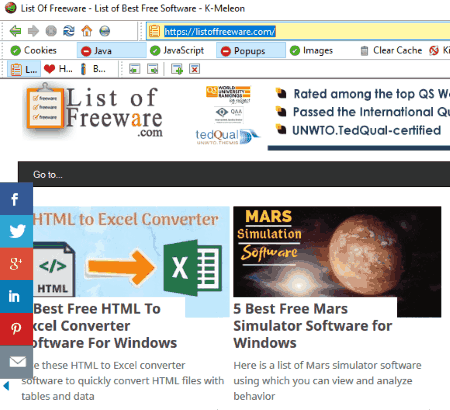This screenshot has height=410, width=450.
Task: Click the HTML to Excel converter description text
Action: tap(123, 381)
